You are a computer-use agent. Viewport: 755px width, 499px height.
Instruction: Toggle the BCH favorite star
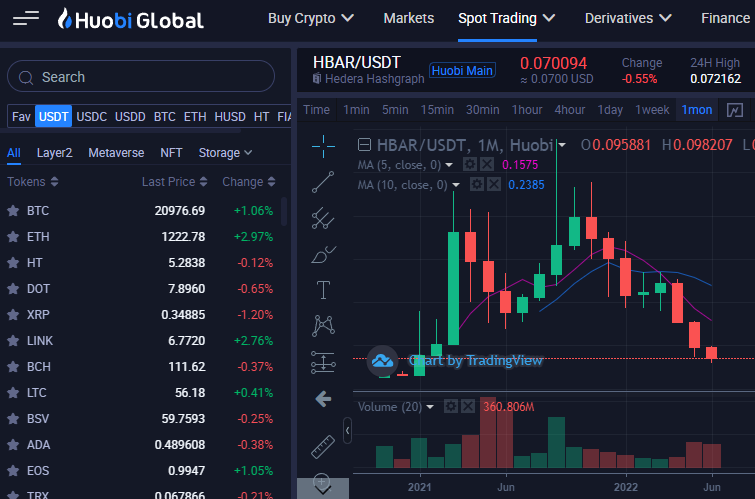tap(13, 367)
